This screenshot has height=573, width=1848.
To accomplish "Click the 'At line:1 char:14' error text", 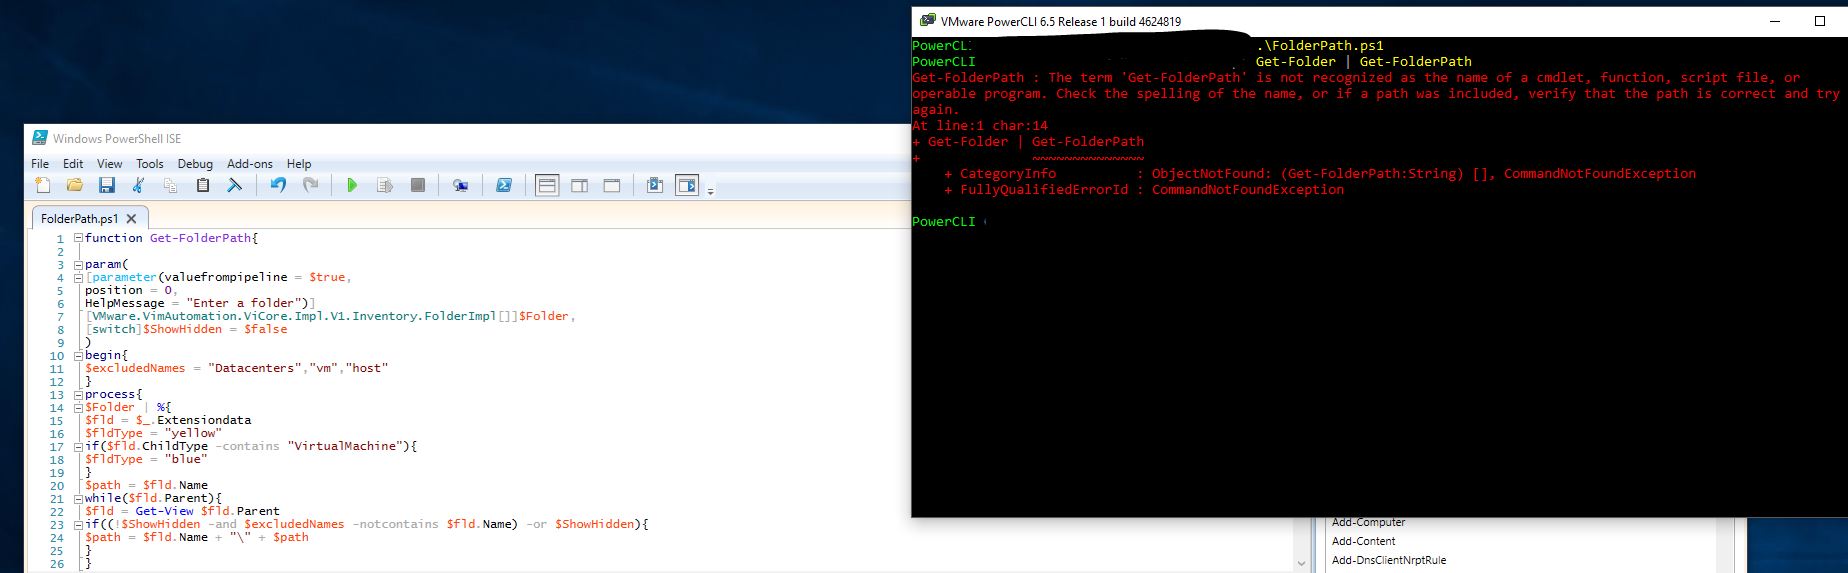I will 980,126.
